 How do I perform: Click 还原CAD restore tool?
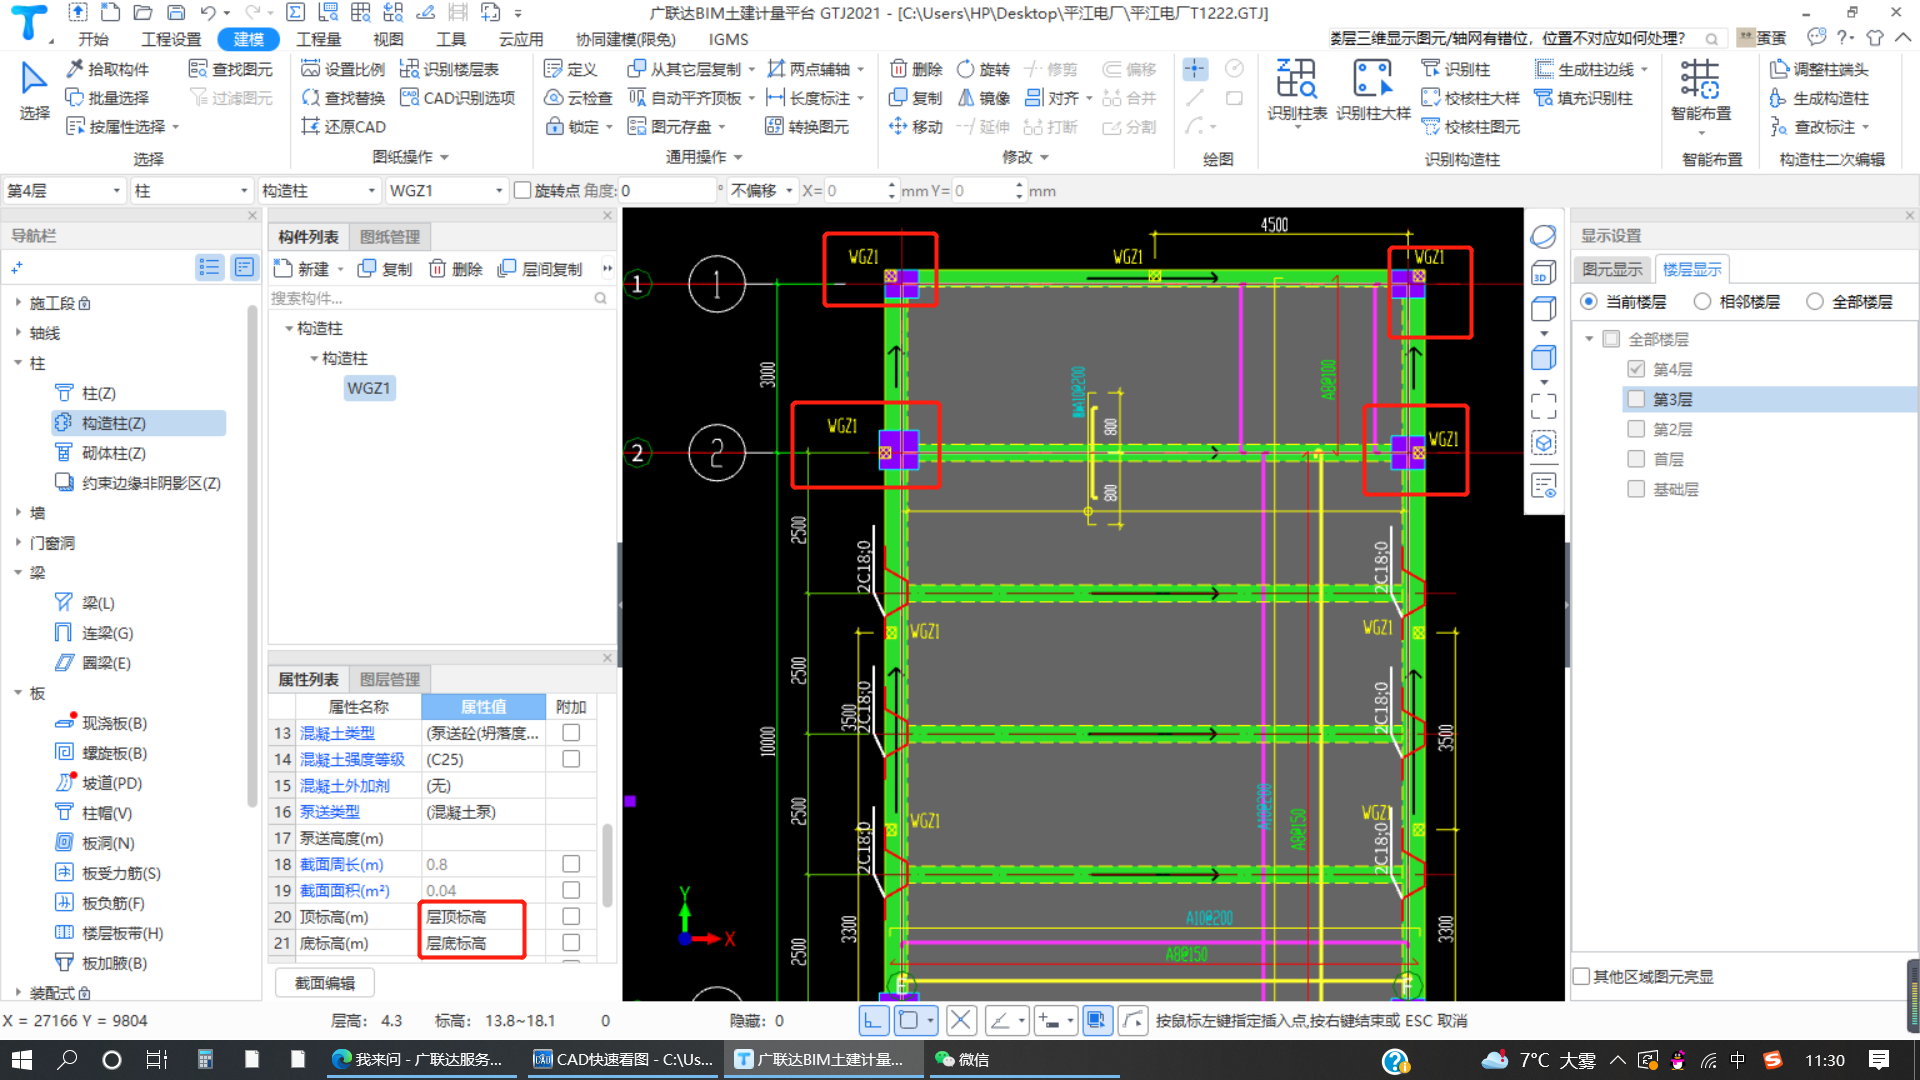coord(344,127)
